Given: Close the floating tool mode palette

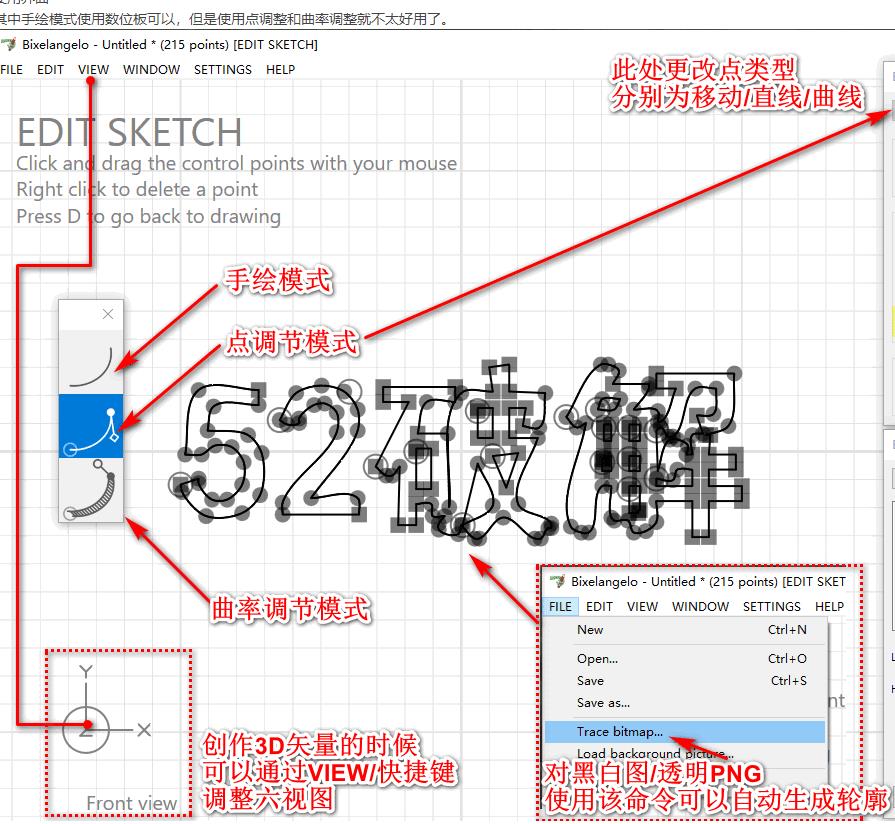Looking at the screenshot, I should (106, 314).
